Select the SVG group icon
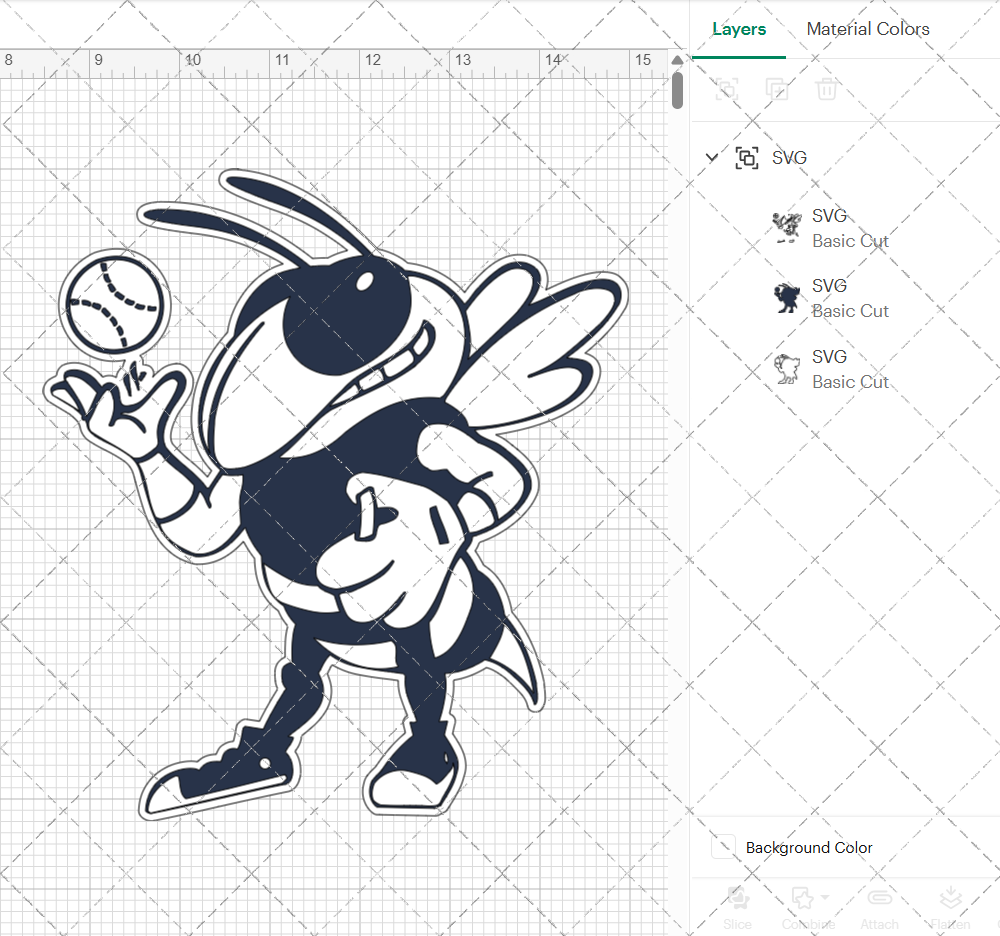The height and width of the screenshot is (936, 1000). coord(747,157)
